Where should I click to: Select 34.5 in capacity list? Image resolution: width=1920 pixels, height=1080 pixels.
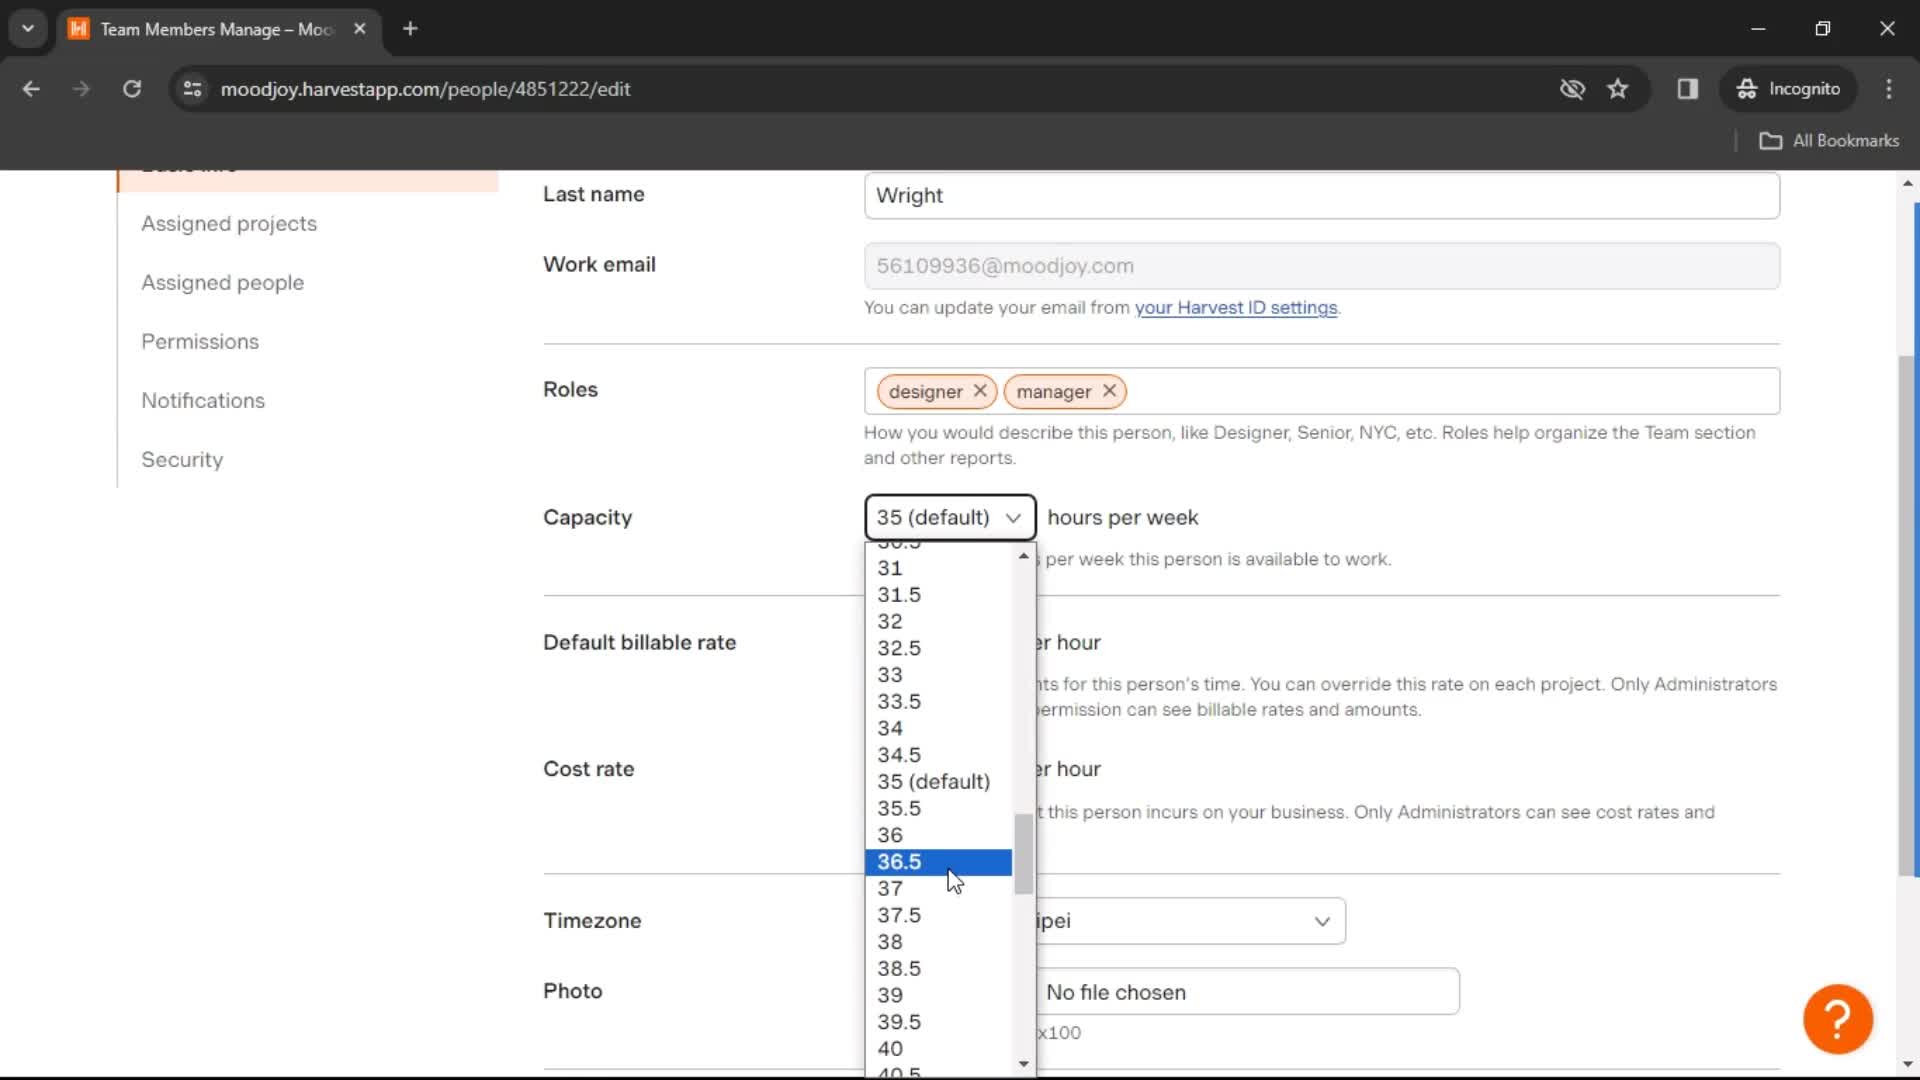point(938,755)
